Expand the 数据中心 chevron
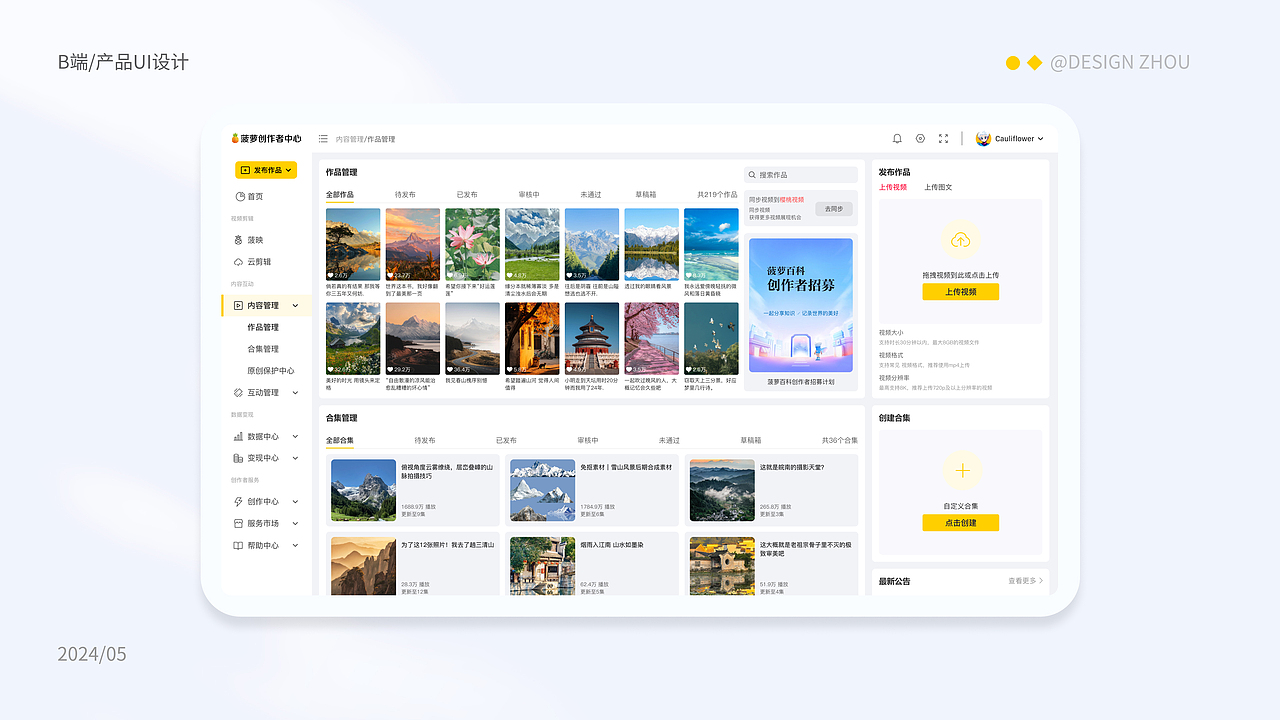 click(295, 437)
